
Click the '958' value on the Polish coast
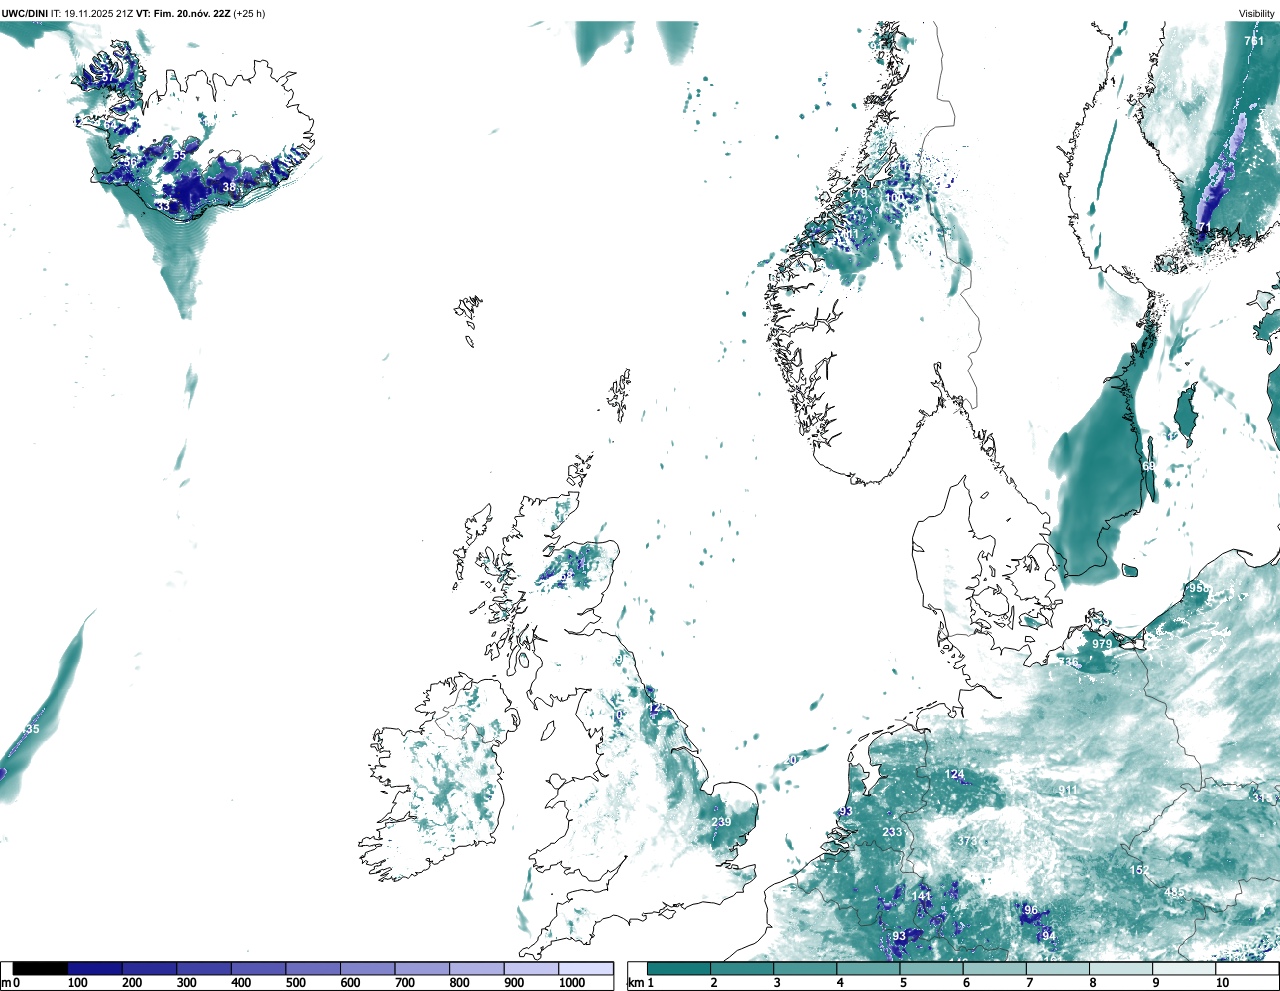(x=1198, y=588)
